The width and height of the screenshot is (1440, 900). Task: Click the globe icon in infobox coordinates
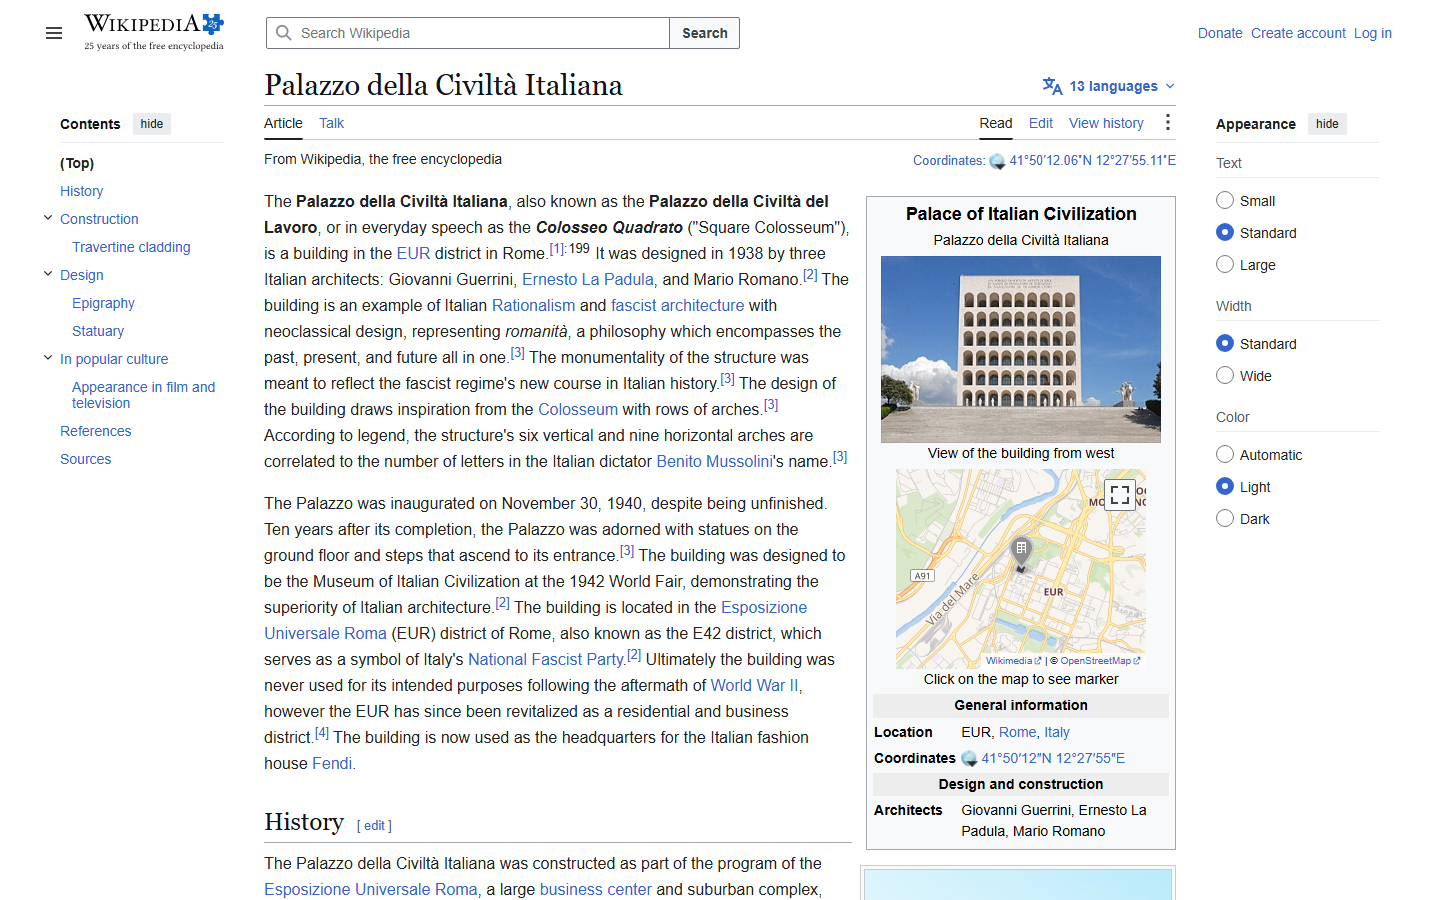969,759
